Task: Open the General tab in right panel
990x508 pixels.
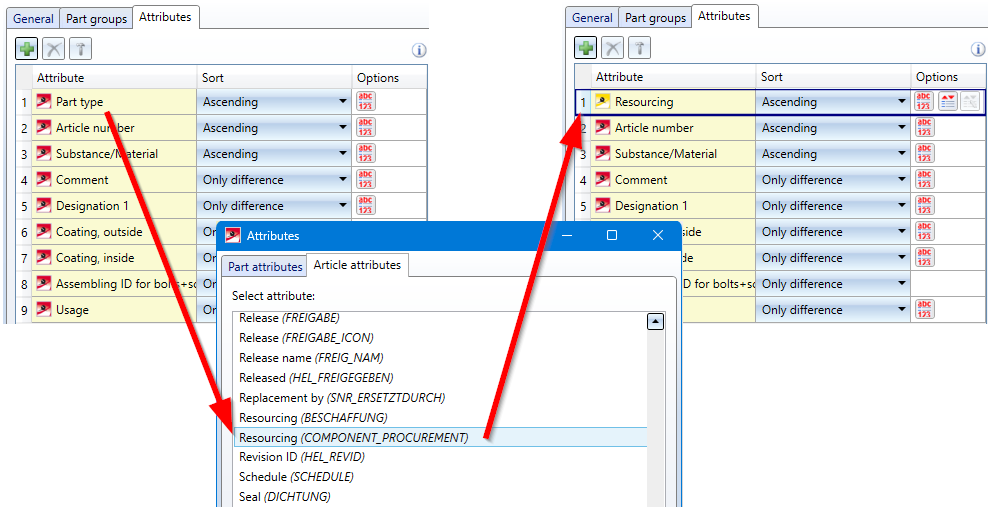Action: (x=592, y=18)
